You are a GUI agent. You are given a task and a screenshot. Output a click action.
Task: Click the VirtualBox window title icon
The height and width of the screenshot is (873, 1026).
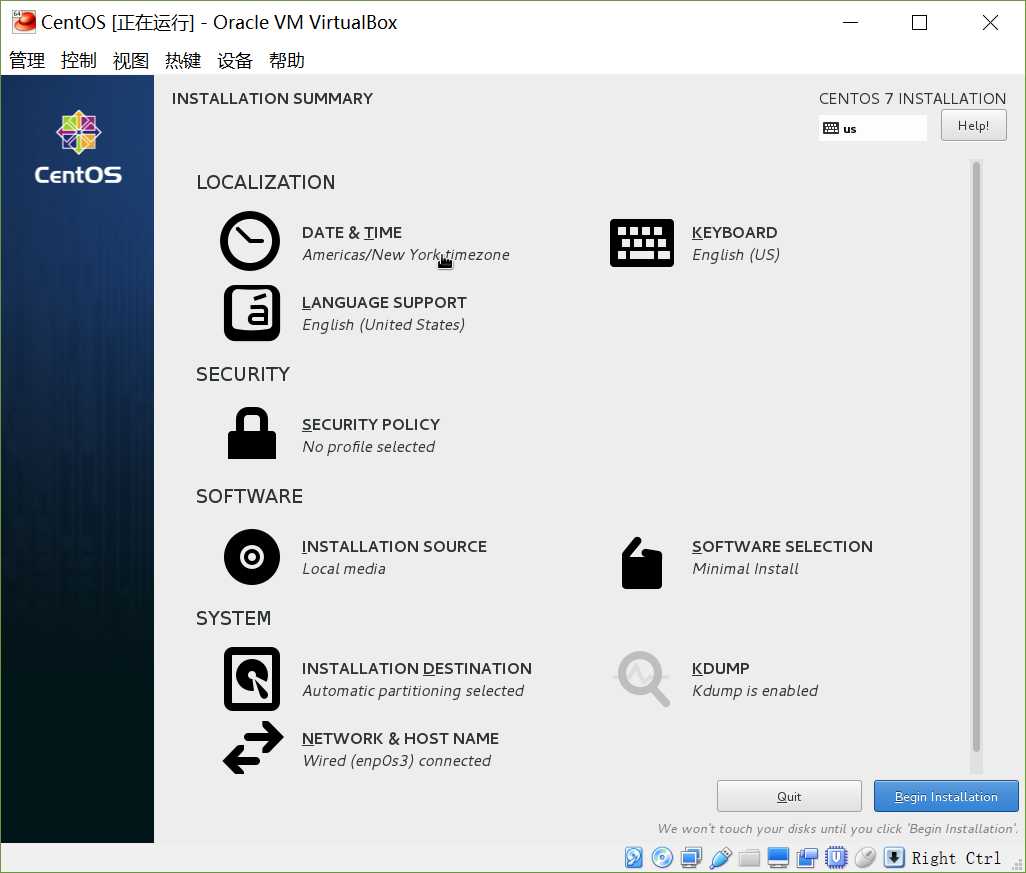[24, 22]
